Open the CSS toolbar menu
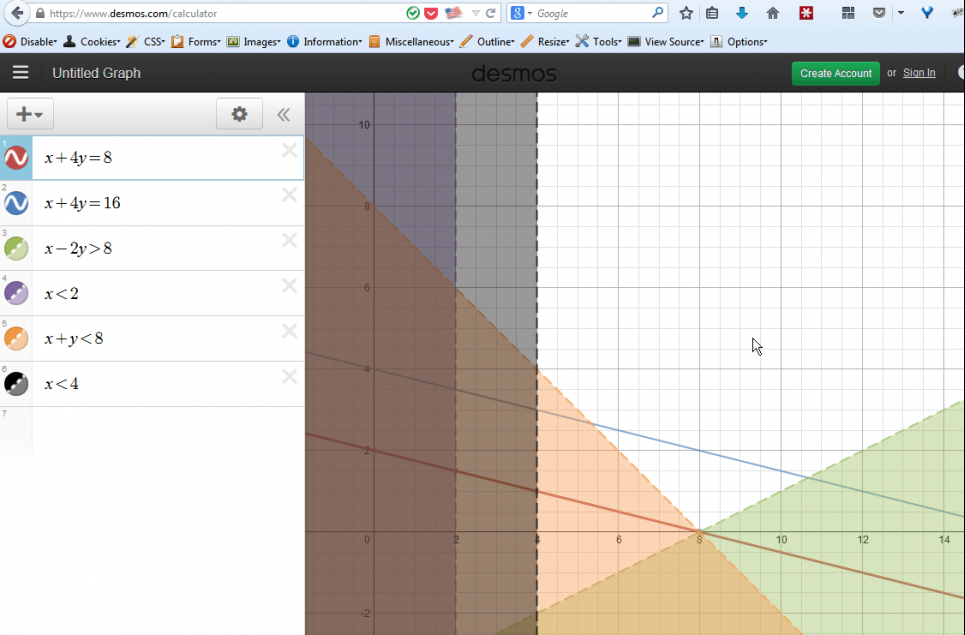965x635 pixels. click(x=151, y=42)
